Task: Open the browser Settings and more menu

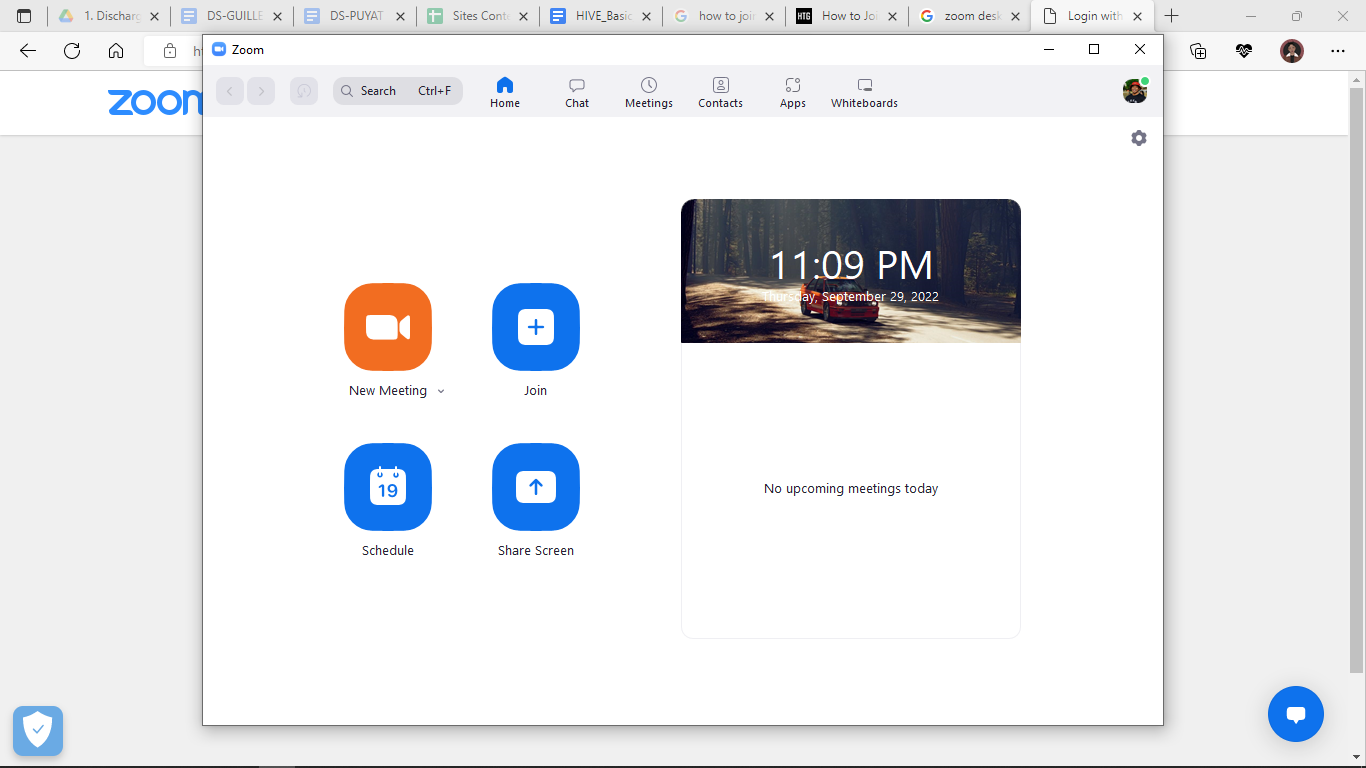Action: tap(1338, 51)
